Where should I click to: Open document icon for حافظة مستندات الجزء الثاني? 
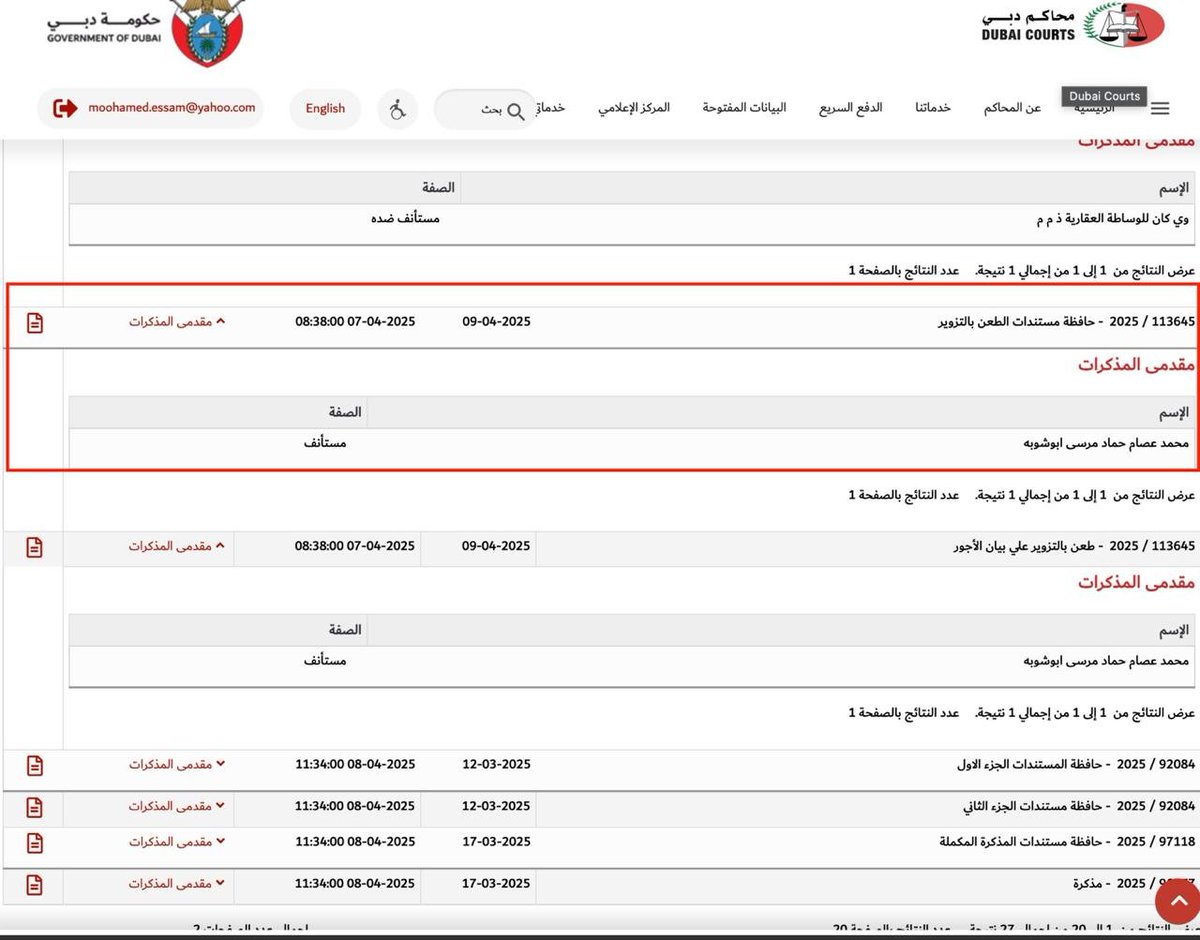point(35,806)
